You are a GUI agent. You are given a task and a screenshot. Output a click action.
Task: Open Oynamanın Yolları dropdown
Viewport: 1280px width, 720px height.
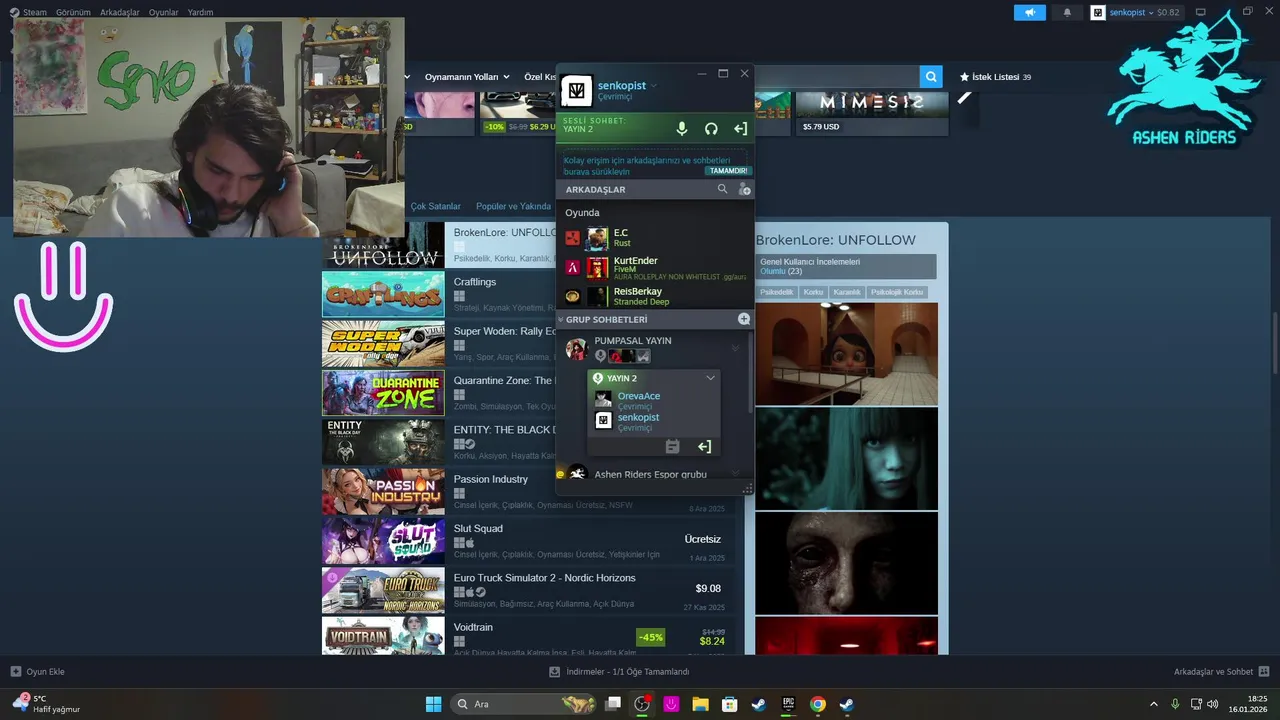coord(467,77)
